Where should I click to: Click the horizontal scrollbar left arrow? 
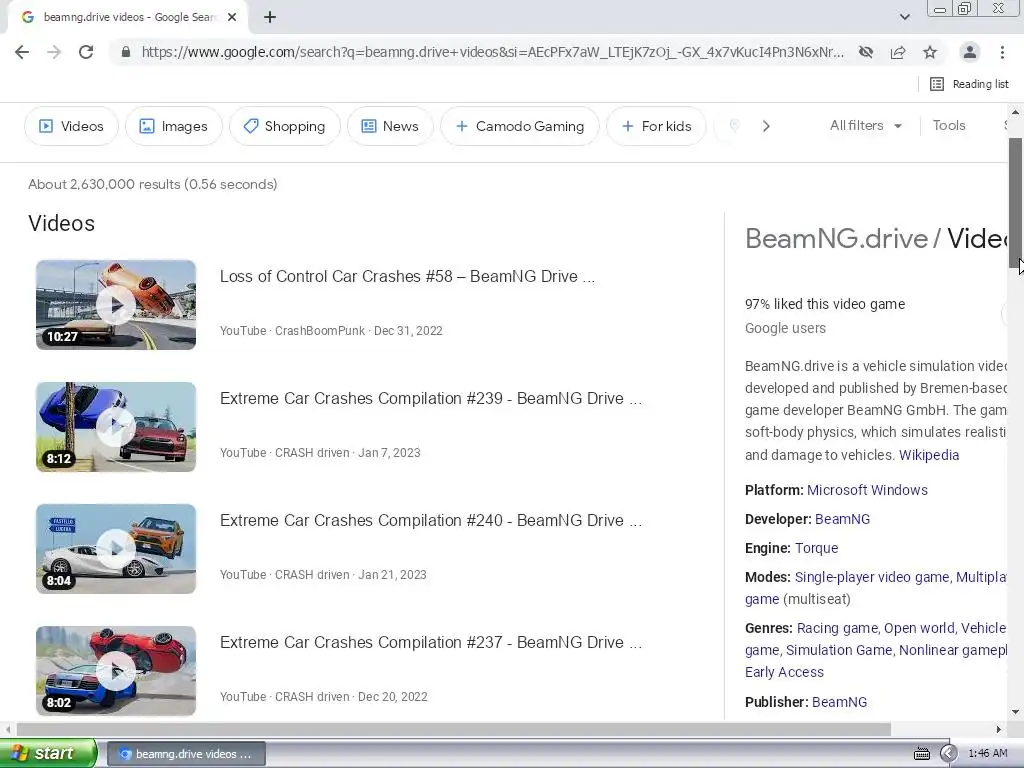(x=7, y=729)
